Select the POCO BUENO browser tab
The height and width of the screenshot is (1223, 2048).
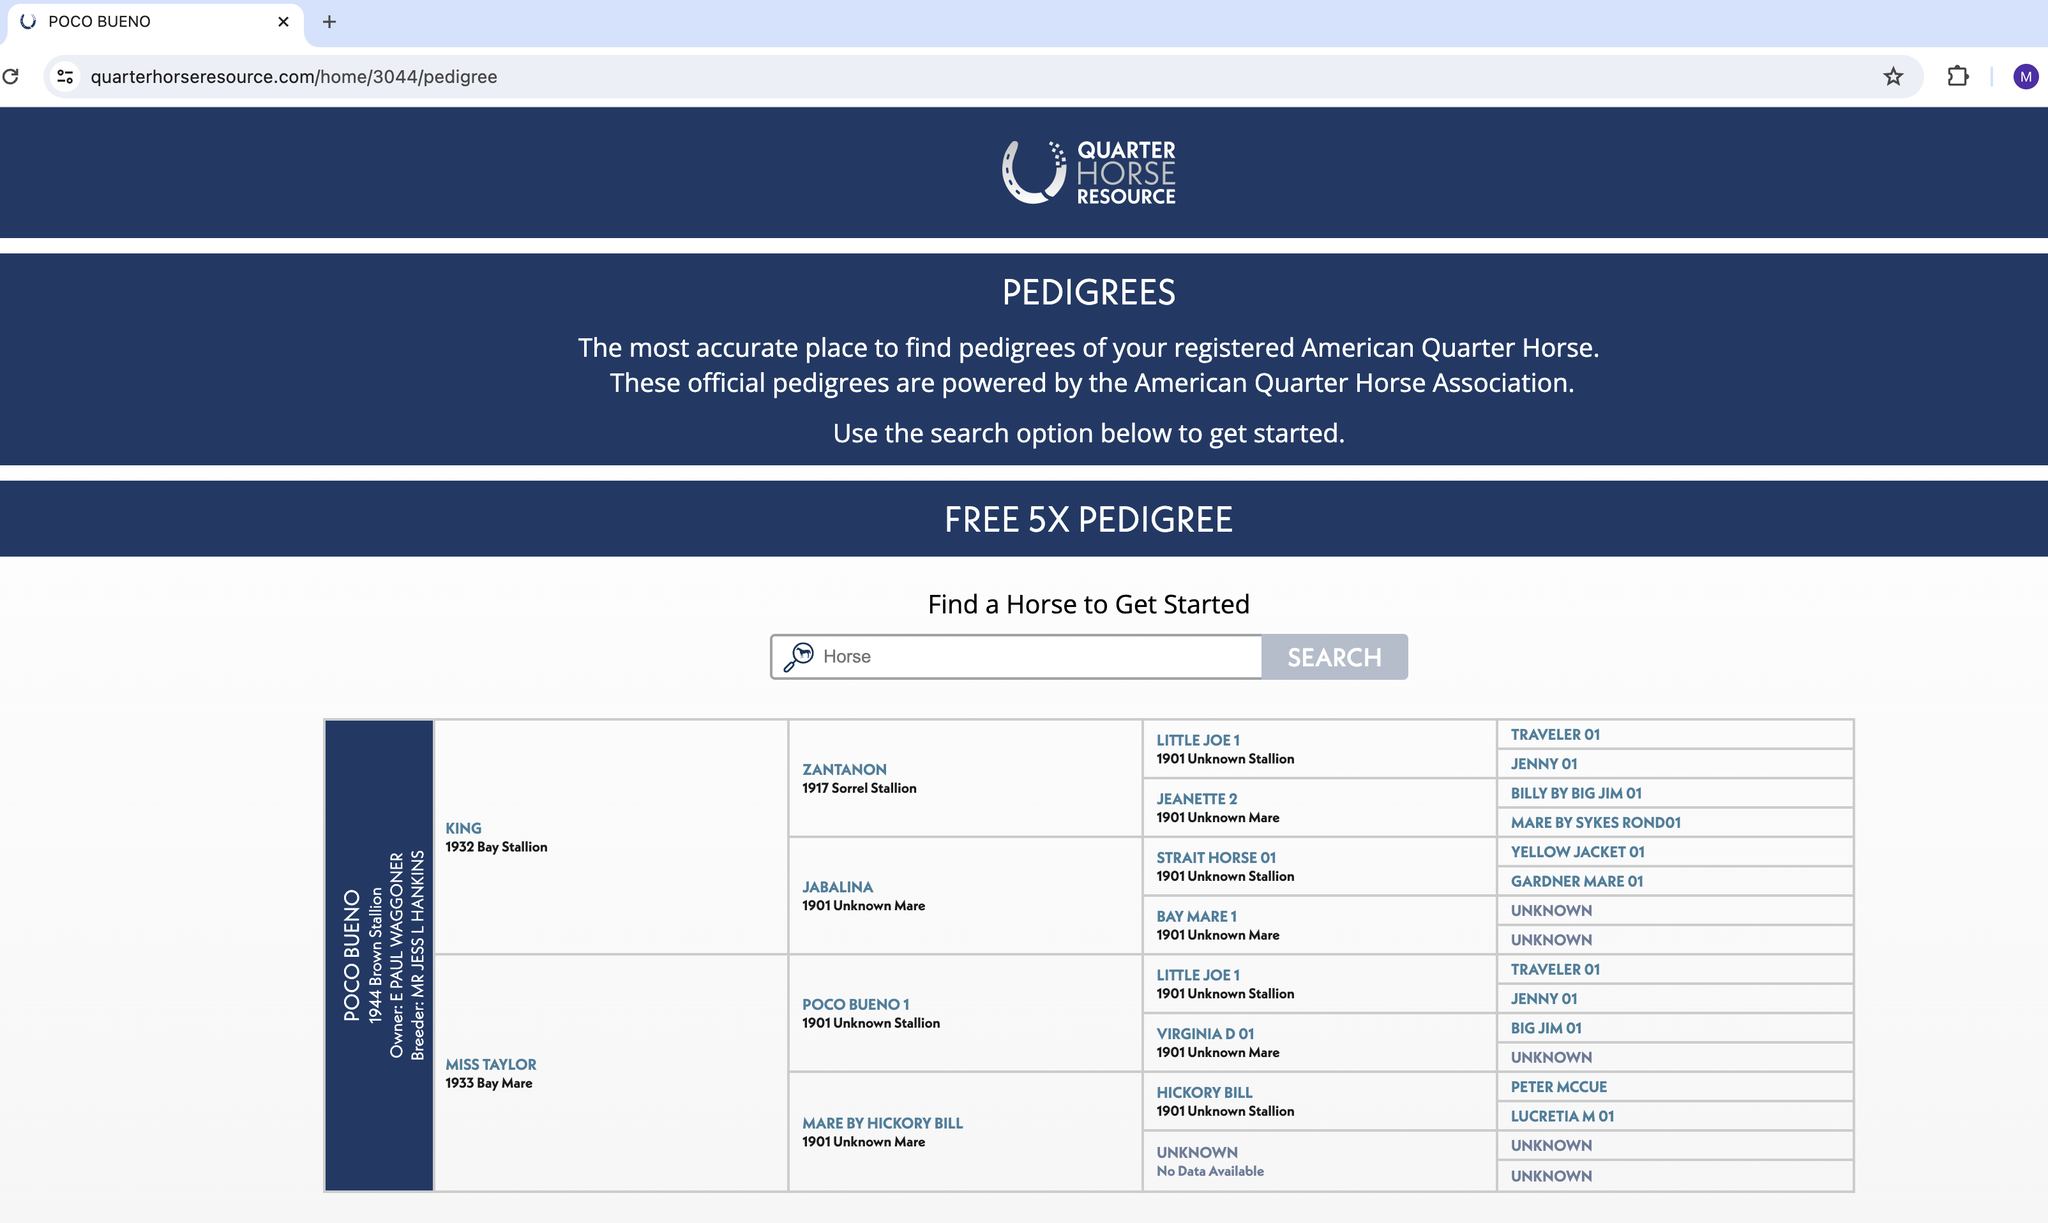153,22
